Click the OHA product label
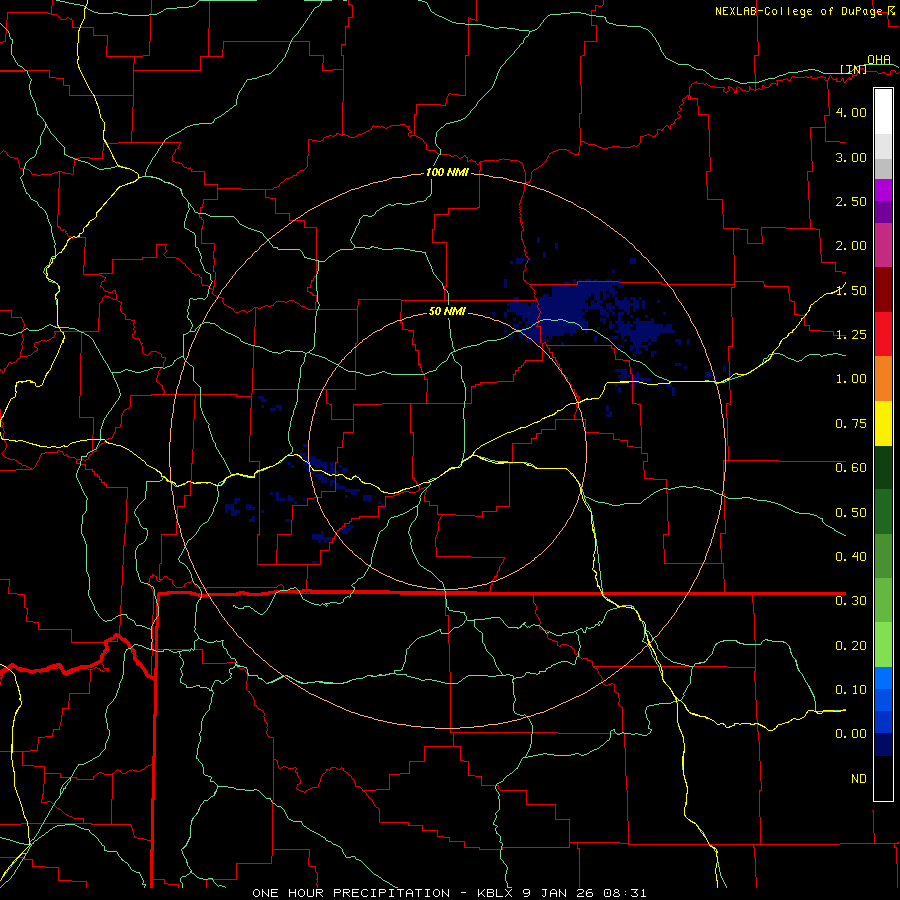The image size is (900, 900). tap(879, 60)
